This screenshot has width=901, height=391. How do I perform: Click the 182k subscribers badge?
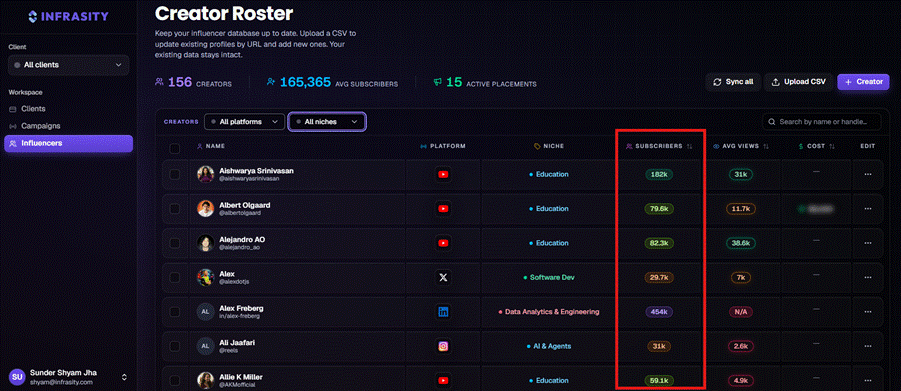[x=659, y=174]
